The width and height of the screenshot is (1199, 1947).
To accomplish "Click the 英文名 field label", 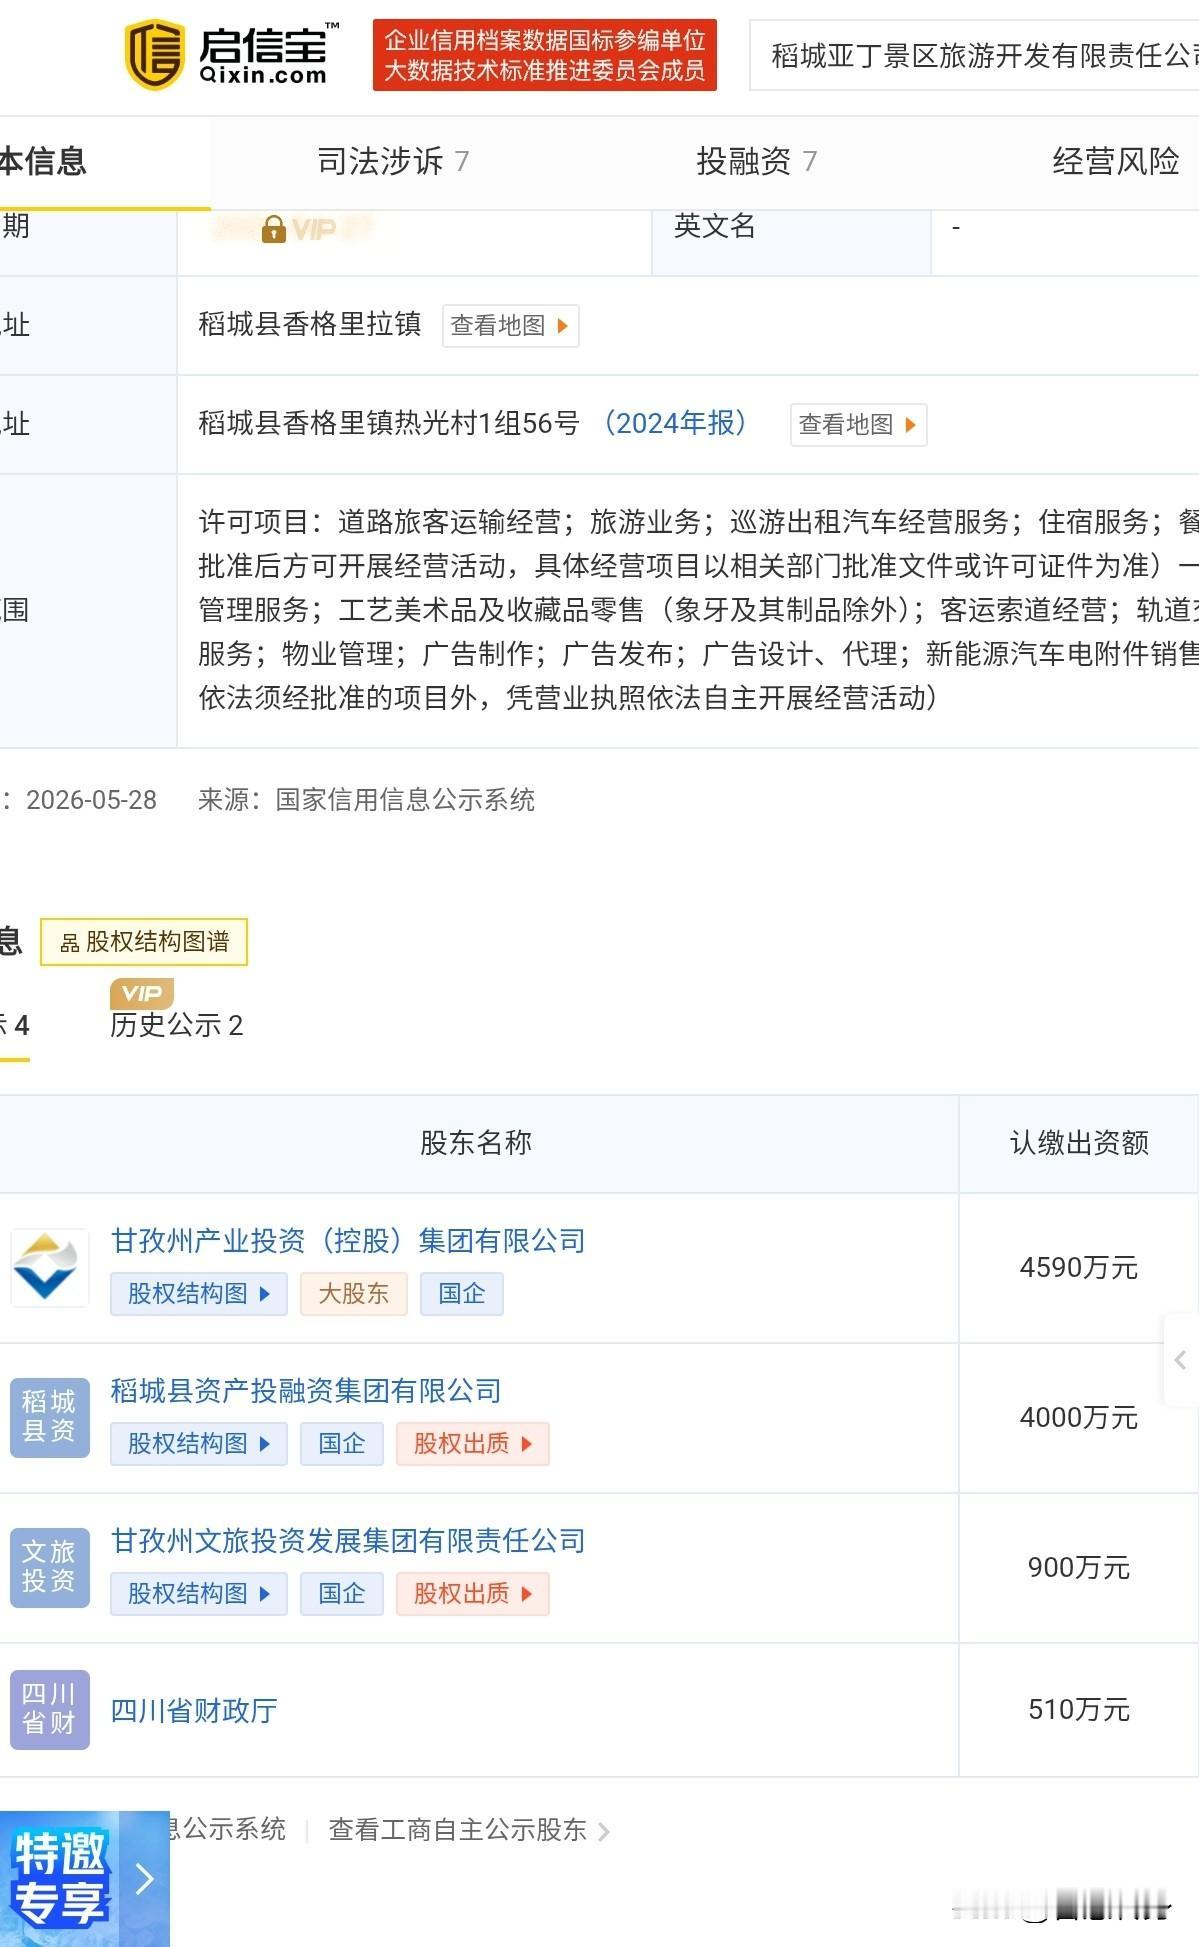I will [x=715, y=226].
